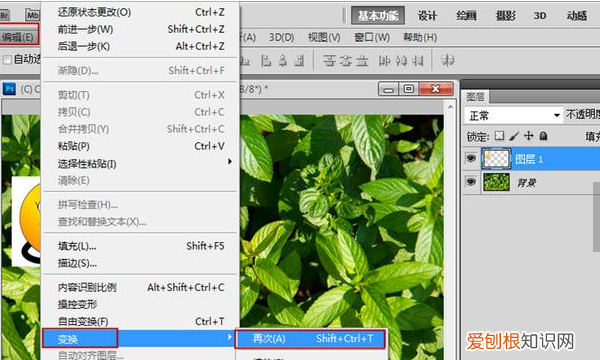This screenshot has height=360, width=600.
Task: Choose 粘贴(P) from the edit menu
Action: click(x=140, y=146)
